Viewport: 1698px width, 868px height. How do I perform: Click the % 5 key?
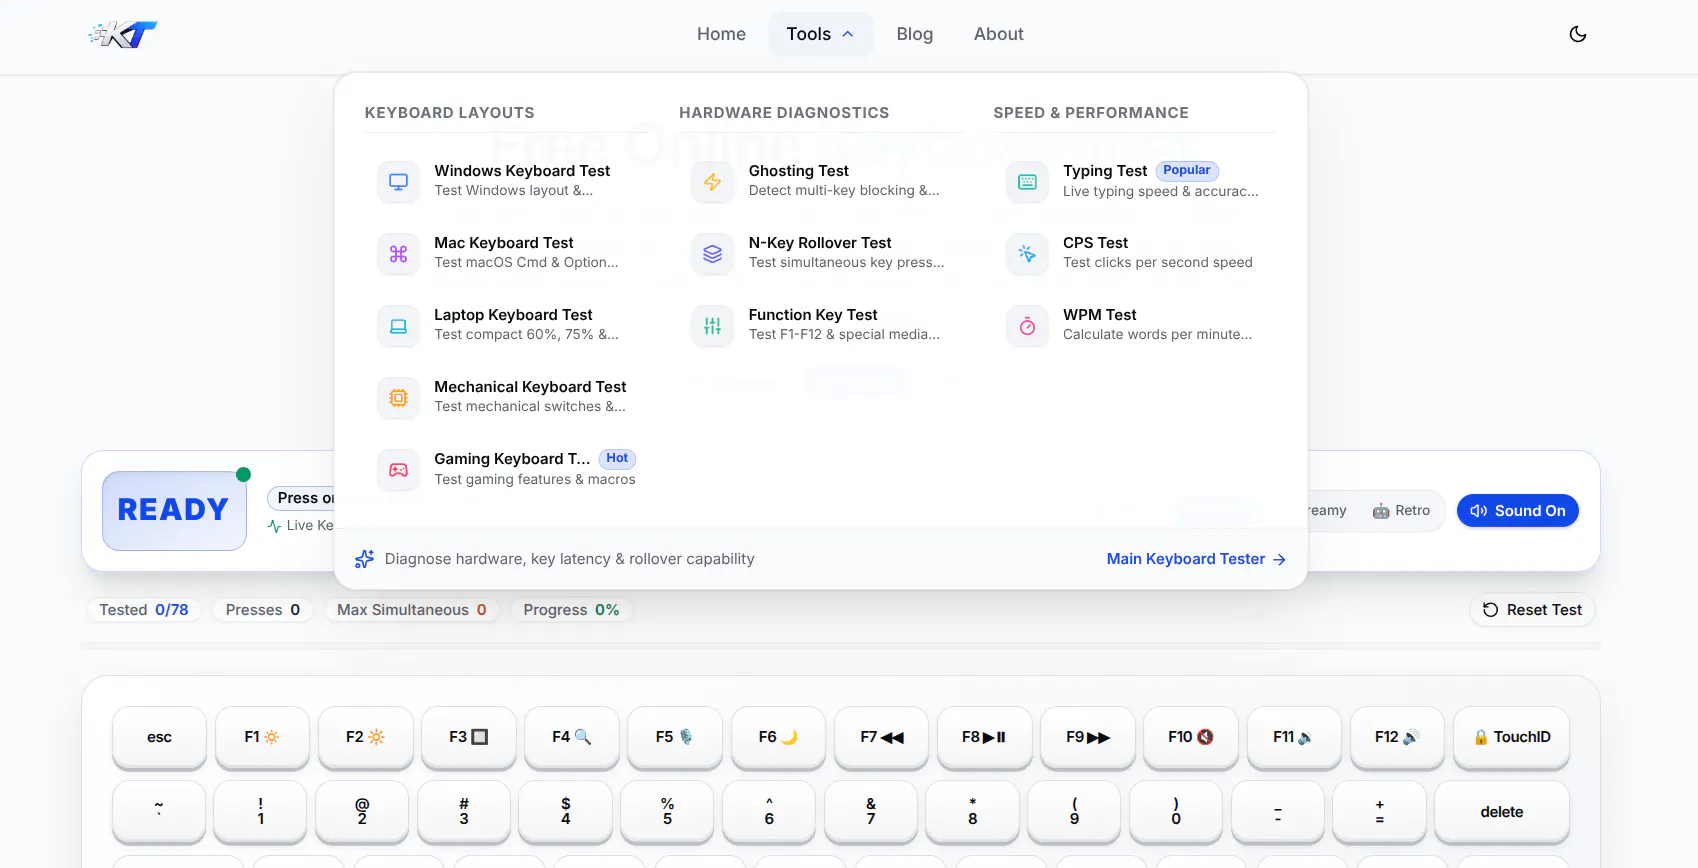667,812
